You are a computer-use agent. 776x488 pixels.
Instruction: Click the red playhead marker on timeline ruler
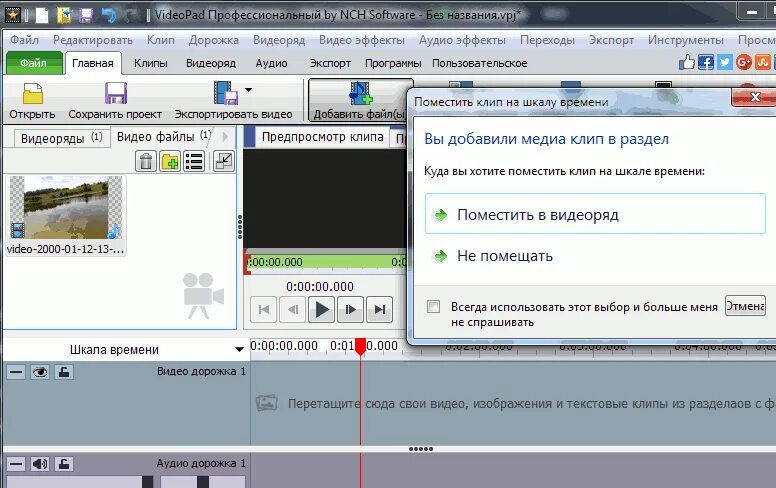coord(360,346)
